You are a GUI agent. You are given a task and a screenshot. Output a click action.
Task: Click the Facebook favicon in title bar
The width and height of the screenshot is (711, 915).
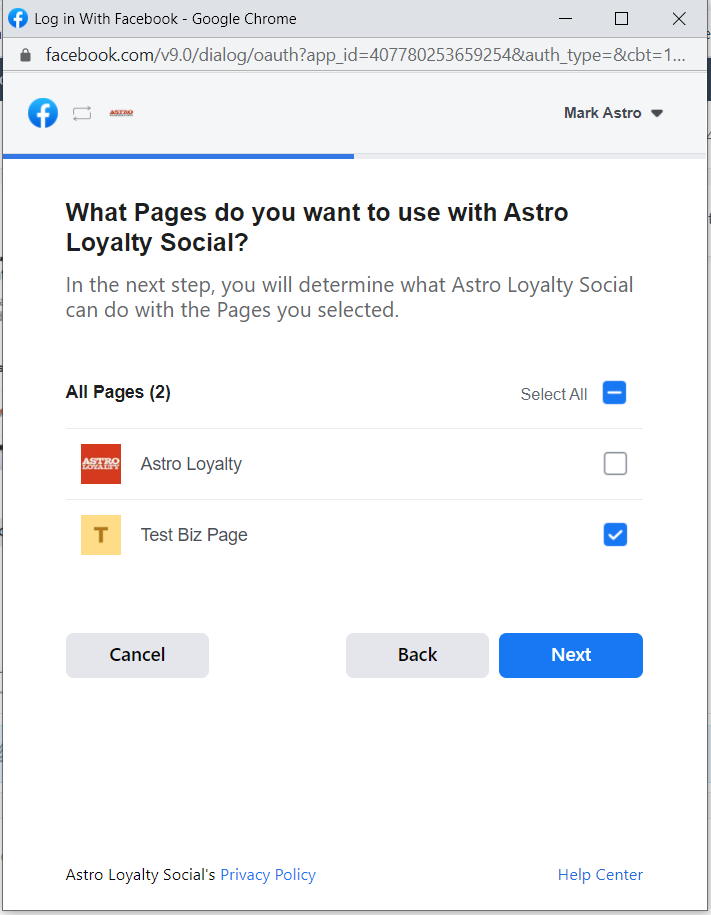tap(18, 18)
